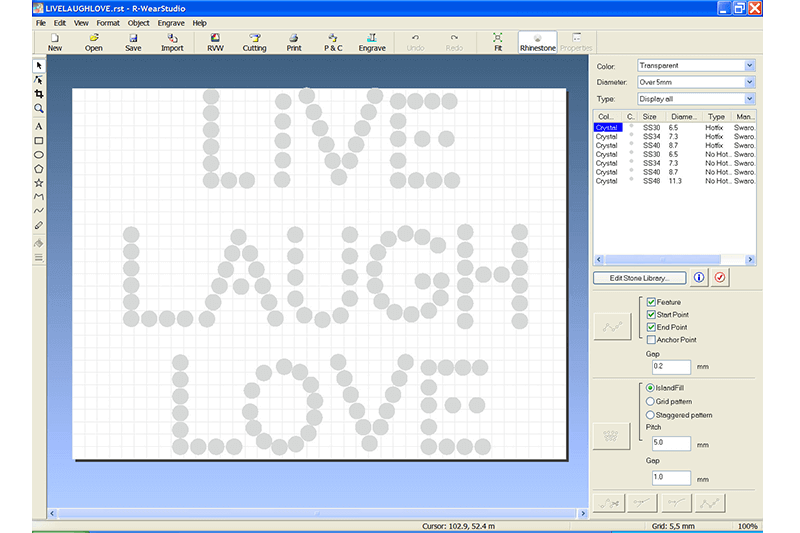Select the Staggered pattern radio button

[651, 414]
